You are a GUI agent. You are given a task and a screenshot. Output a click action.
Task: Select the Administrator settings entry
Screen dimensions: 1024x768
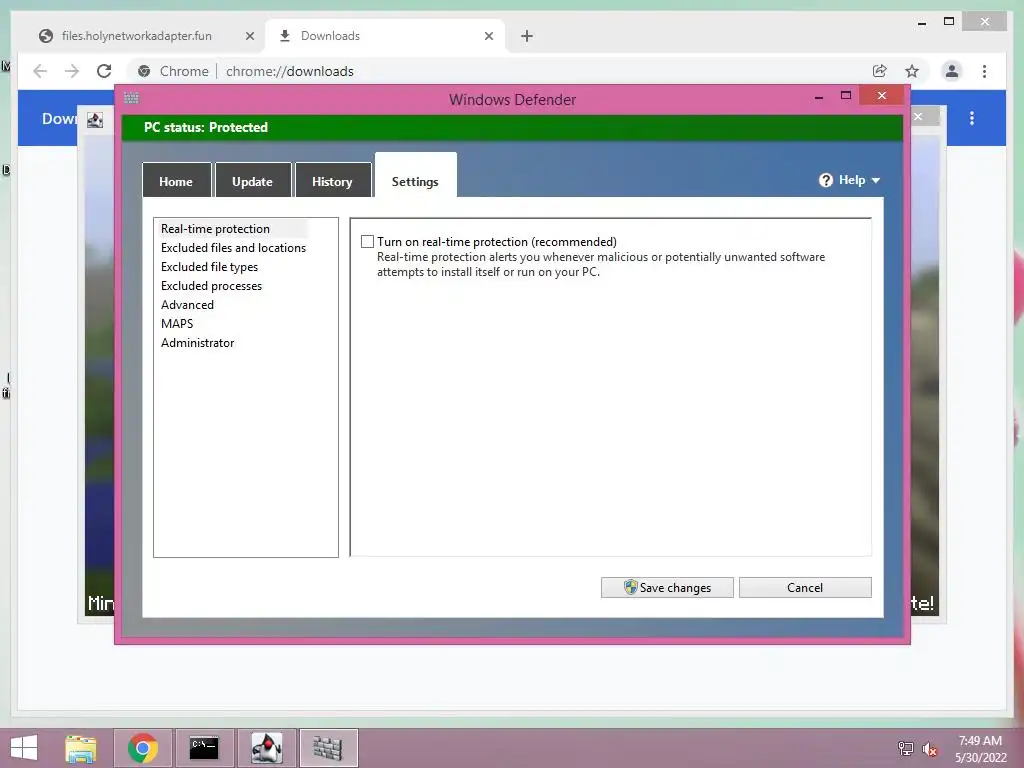click(197, 342)
